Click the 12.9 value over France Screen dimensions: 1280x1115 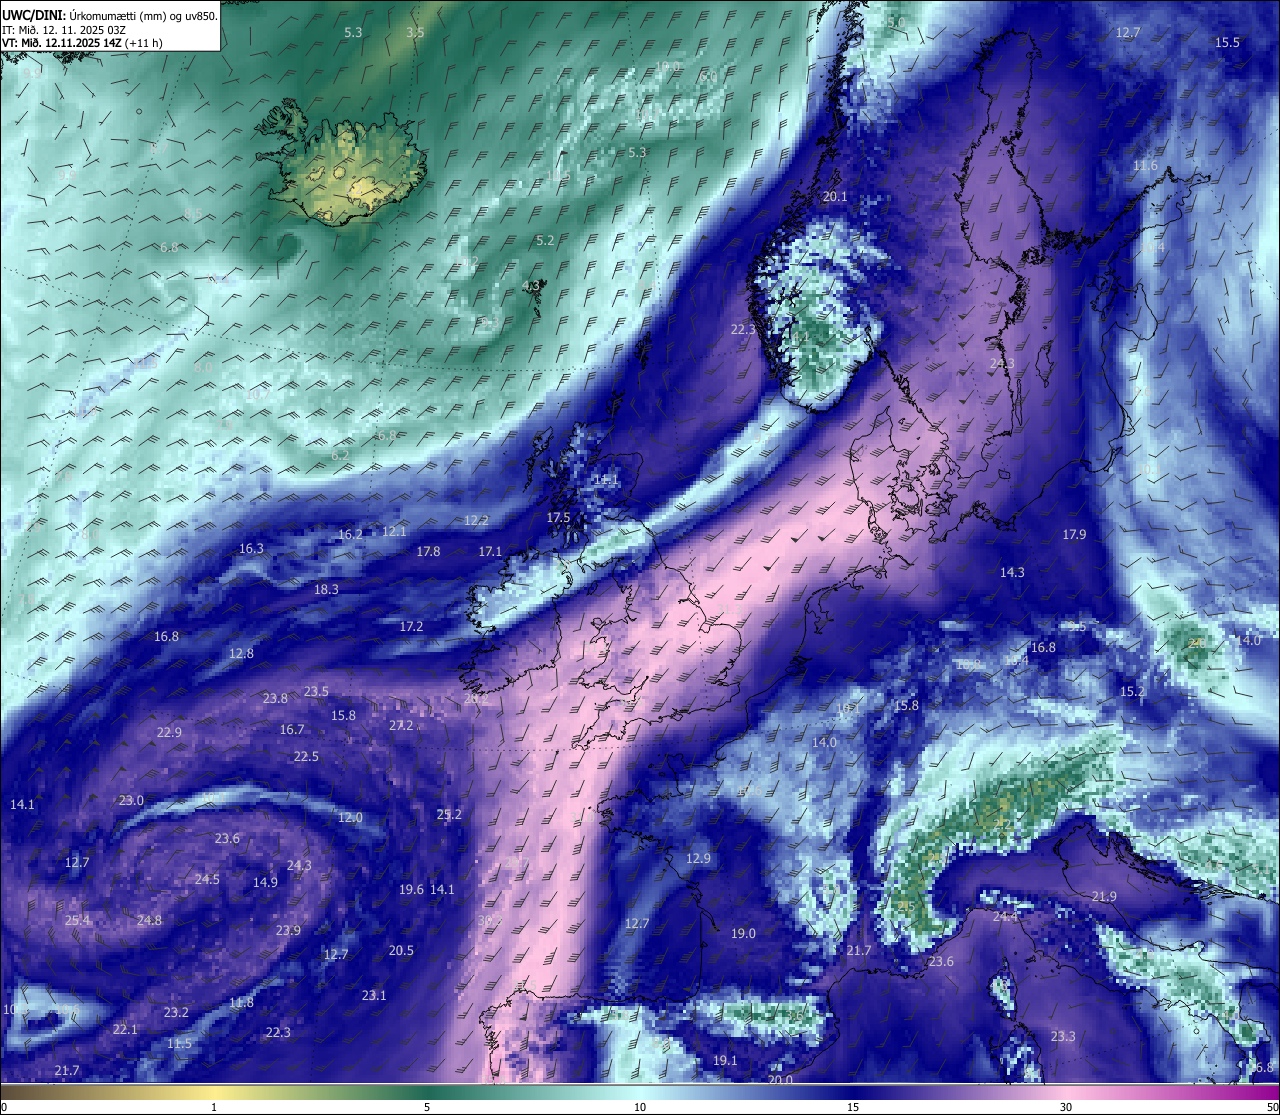(698, 859)
